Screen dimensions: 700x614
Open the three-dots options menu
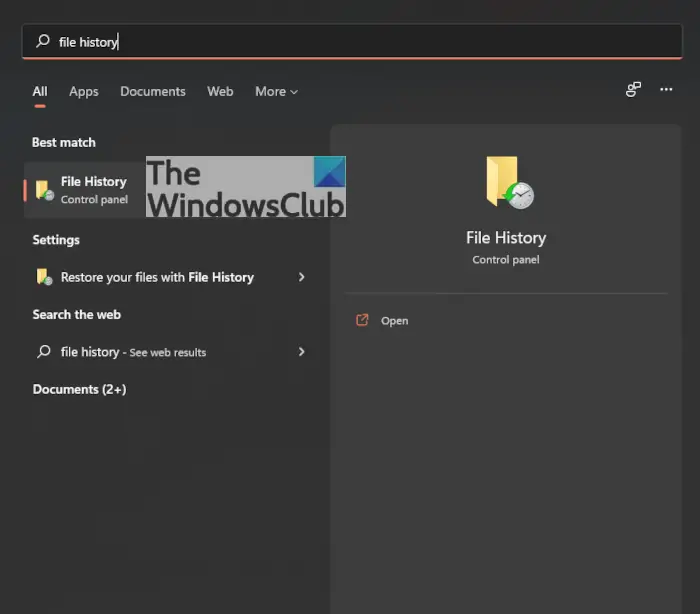[x=666, y=89]
